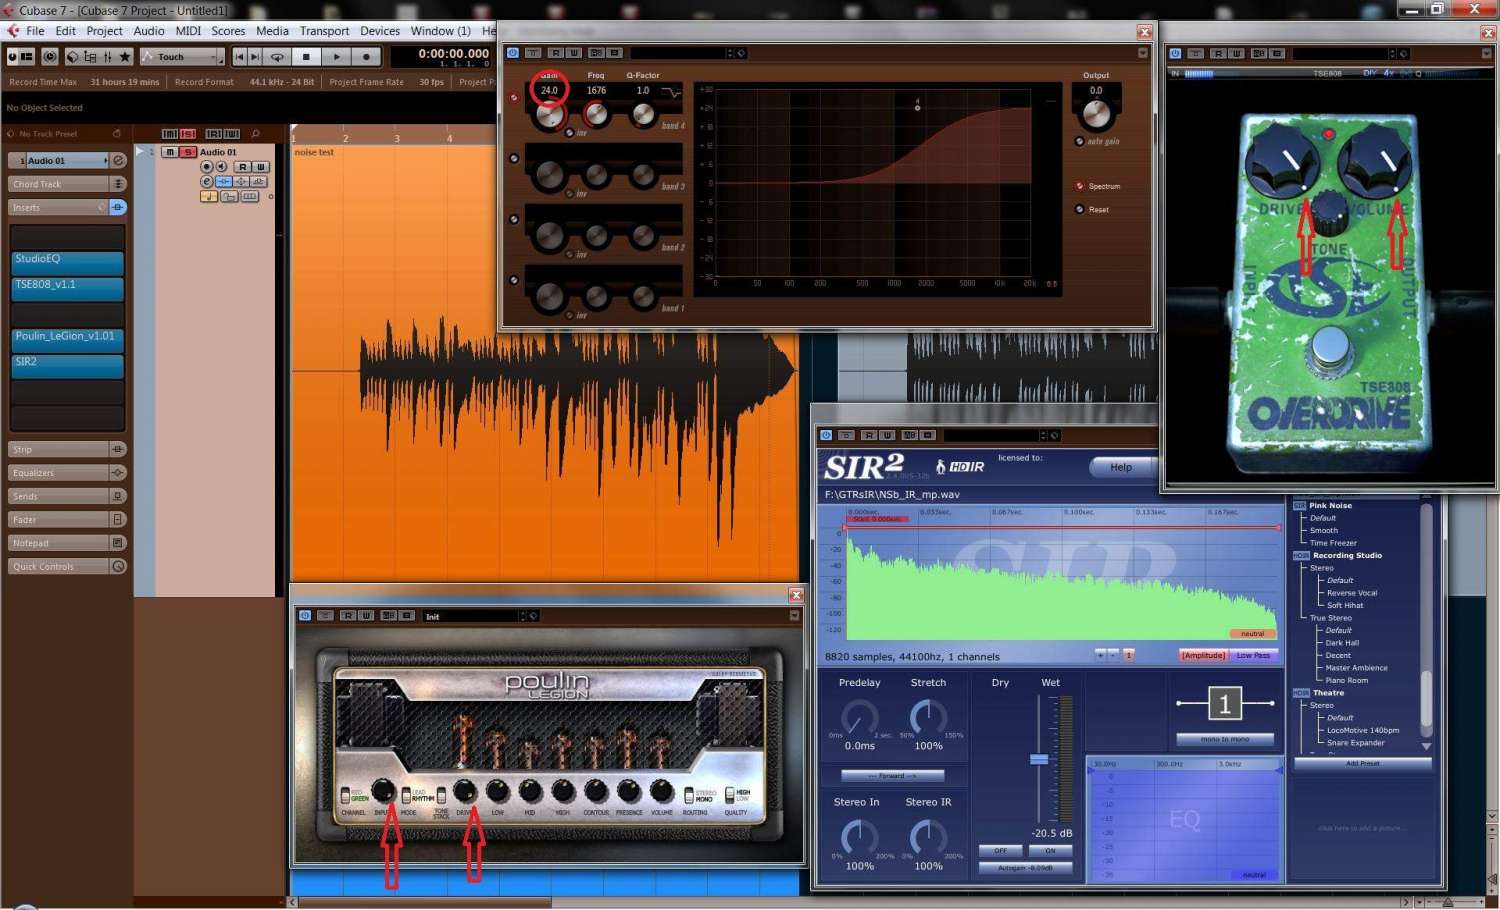
Task: Bypass the StudioEQ plugin power button
Action: (x=513, y=53)
